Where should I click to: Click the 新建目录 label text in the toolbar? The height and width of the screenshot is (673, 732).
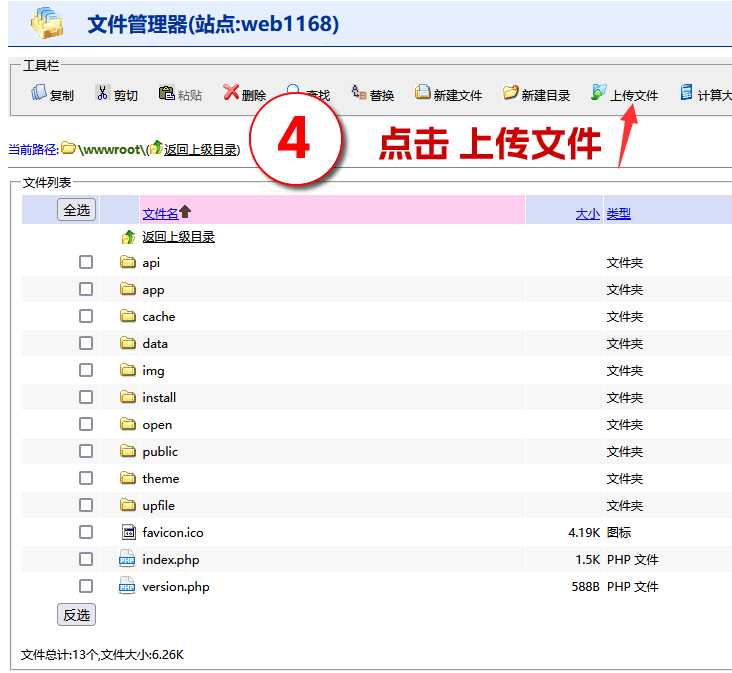pyautogui.click(x=546, y=95)
